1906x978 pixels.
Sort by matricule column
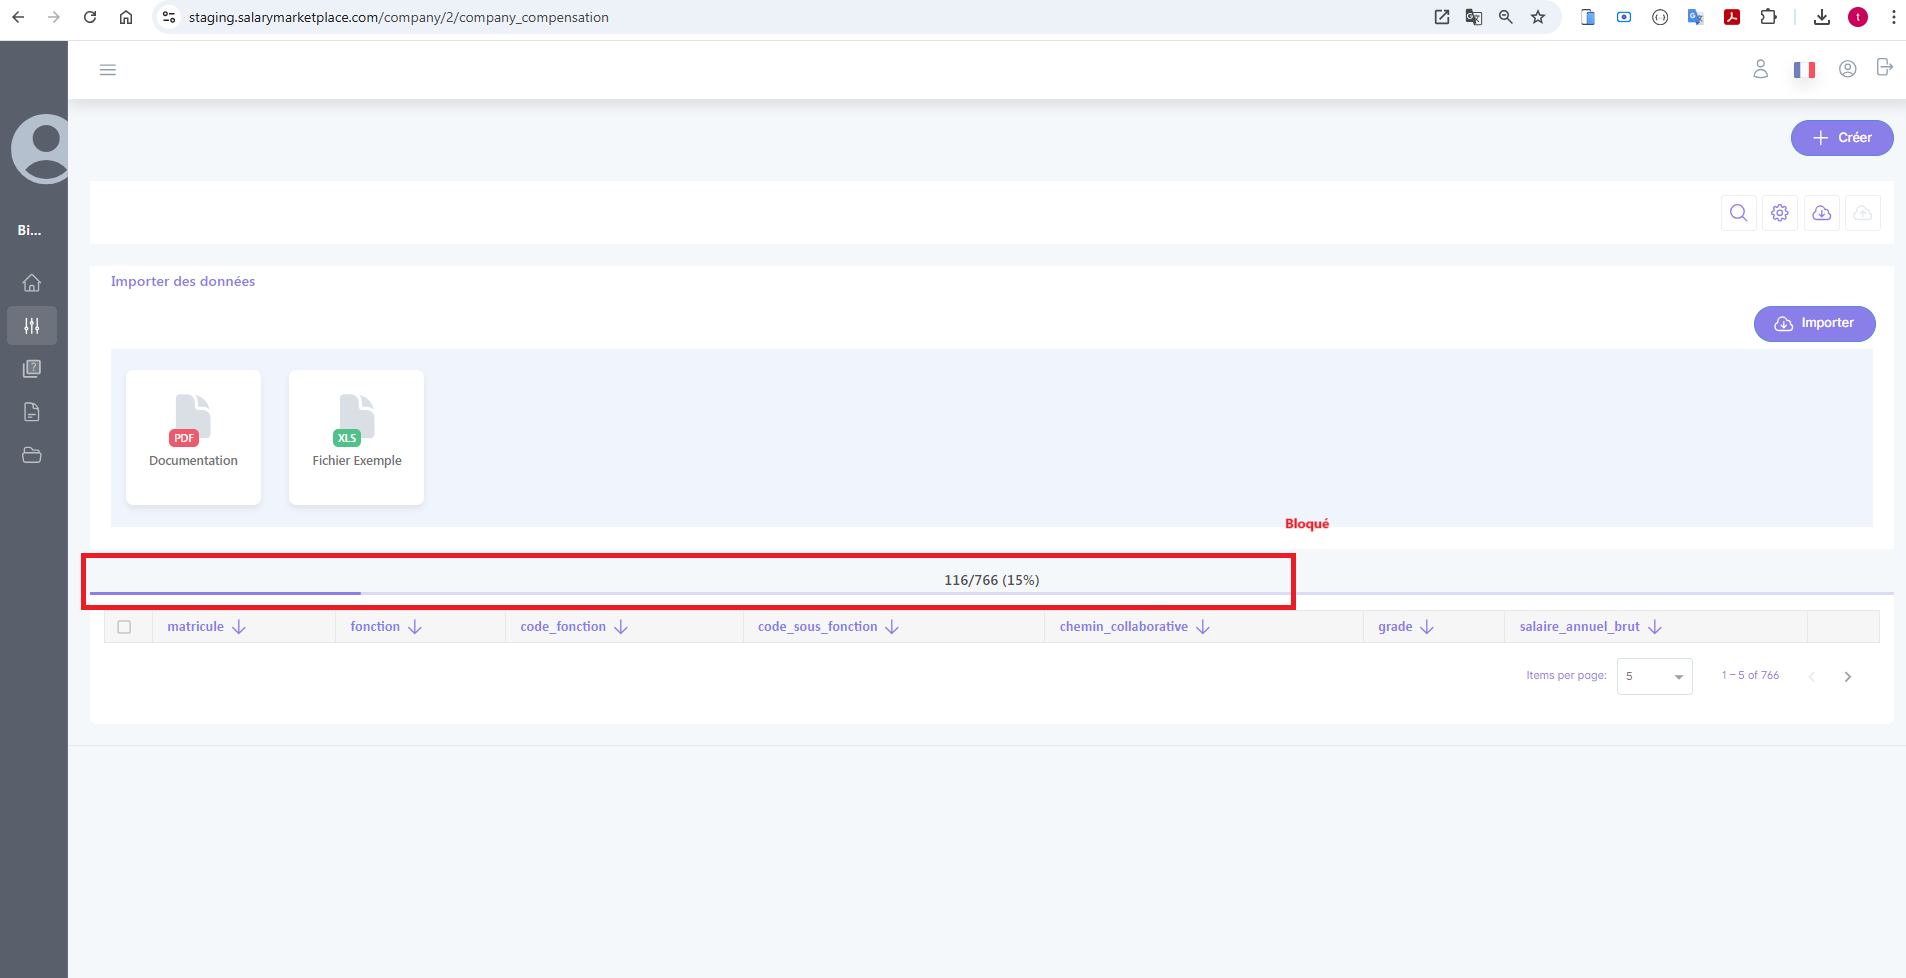[196, 627]
